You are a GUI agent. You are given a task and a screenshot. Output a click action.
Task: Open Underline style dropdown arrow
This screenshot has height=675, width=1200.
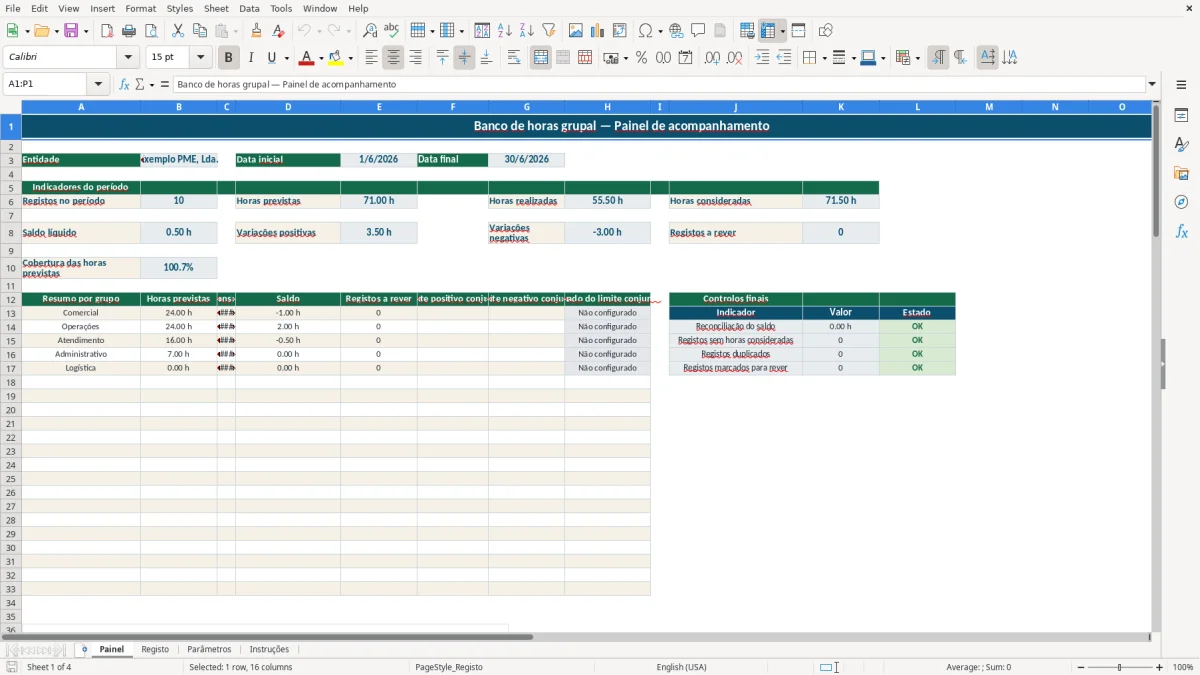[286, 58]
